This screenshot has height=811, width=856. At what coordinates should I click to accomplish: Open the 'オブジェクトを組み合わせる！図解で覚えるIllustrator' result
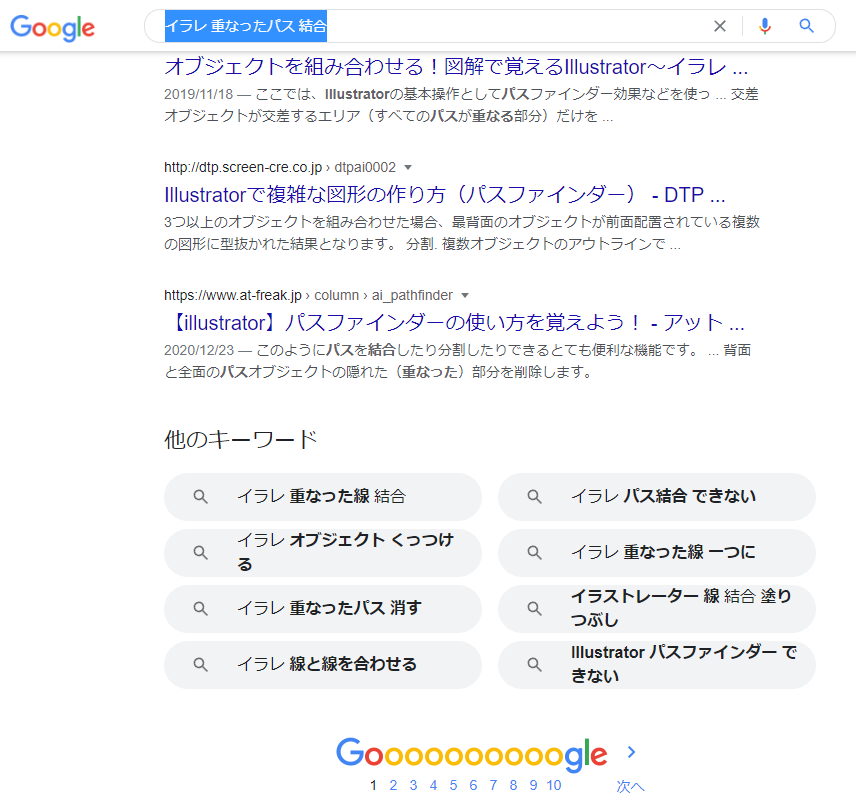[456, 67]
